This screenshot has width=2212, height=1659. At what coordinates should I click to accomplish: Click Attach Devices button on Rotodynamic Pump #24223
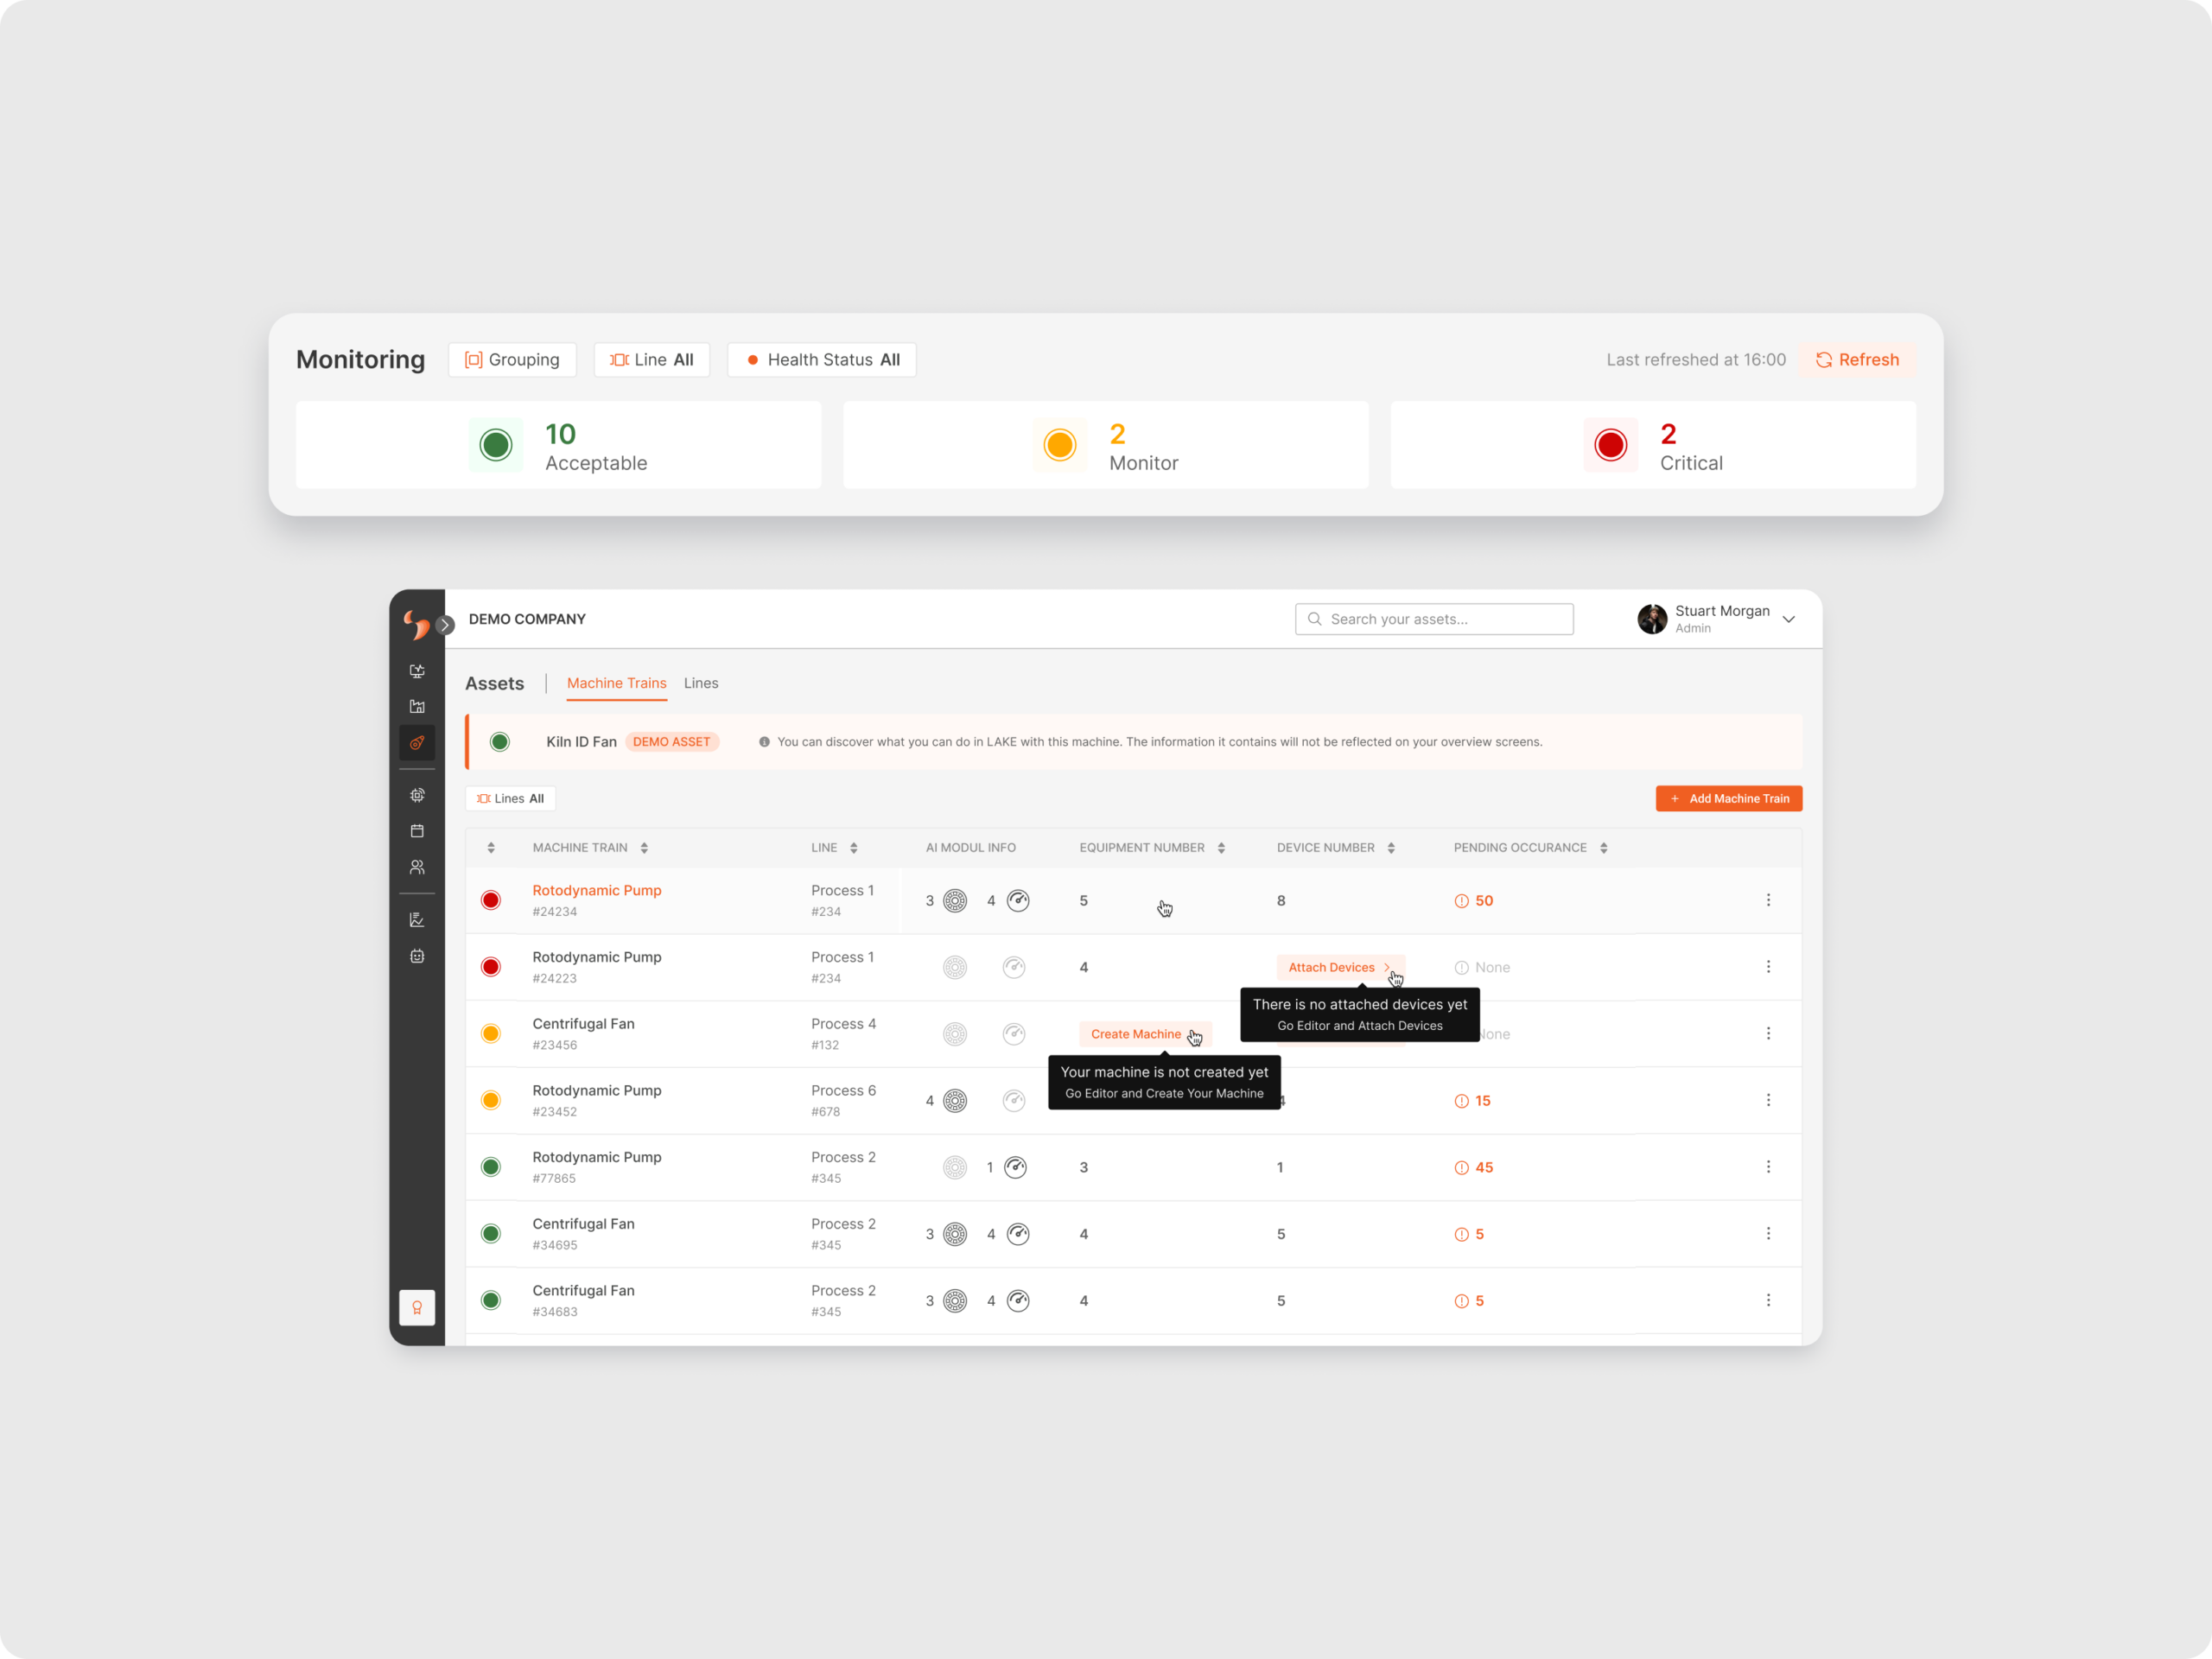point(1332,965)
